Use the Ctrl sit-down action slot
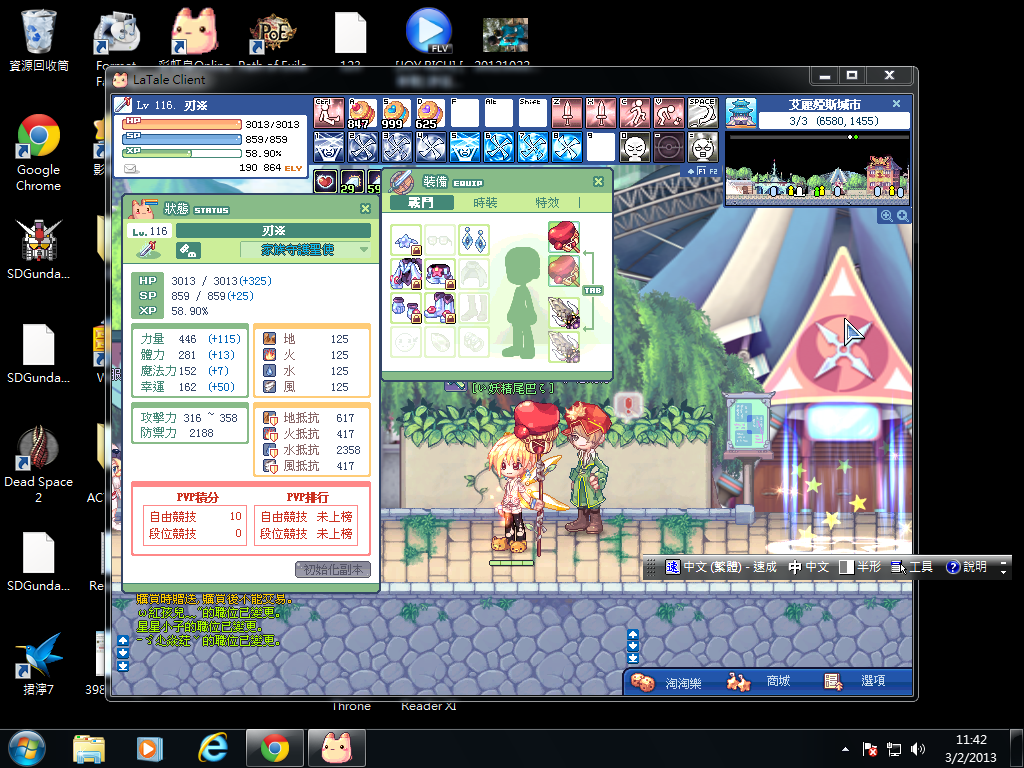Screen dimensions: 1024x768 [328, 113]
